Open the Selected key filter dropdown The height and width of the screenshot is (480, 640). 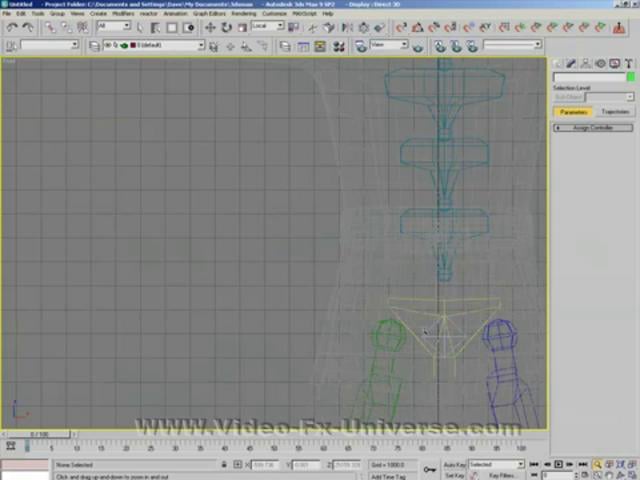tap(496, 464)
